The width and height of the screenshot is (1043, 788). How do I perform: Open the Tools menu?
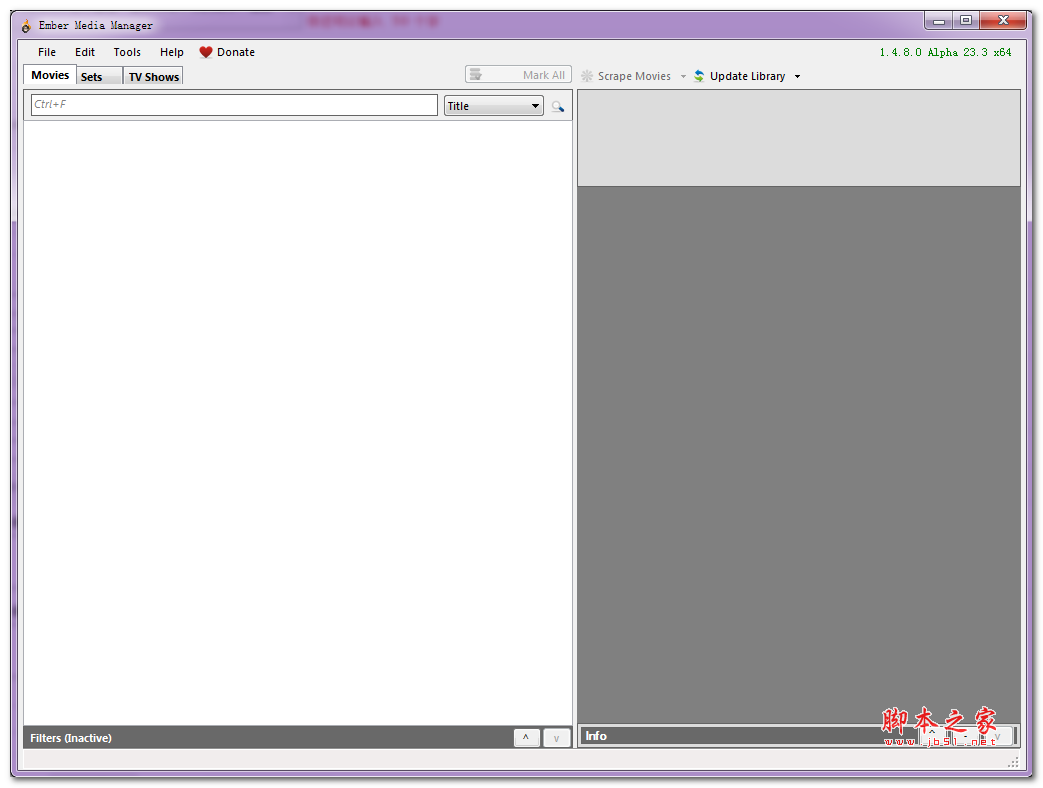[126, 52]
